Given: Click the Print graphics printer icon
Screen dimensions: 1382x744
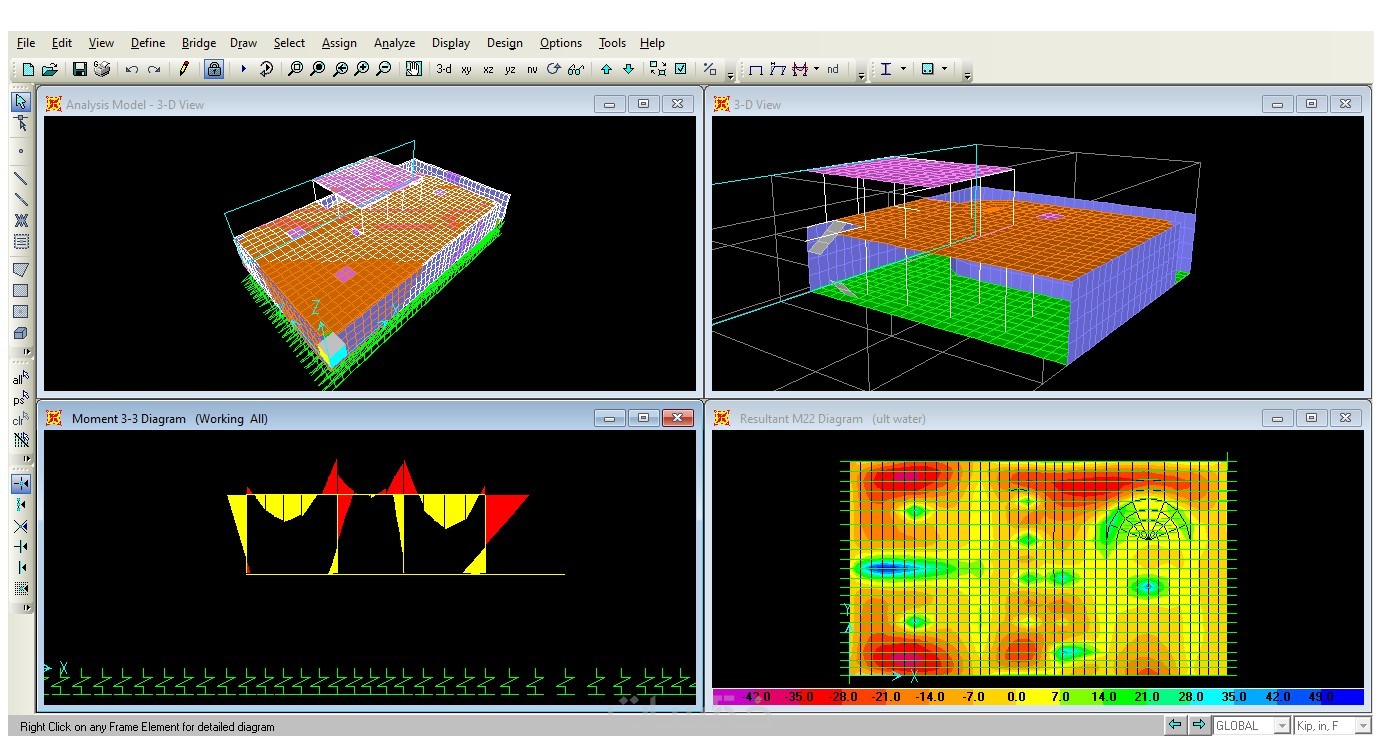Looking at the screenshot, I should click(102, 69).
